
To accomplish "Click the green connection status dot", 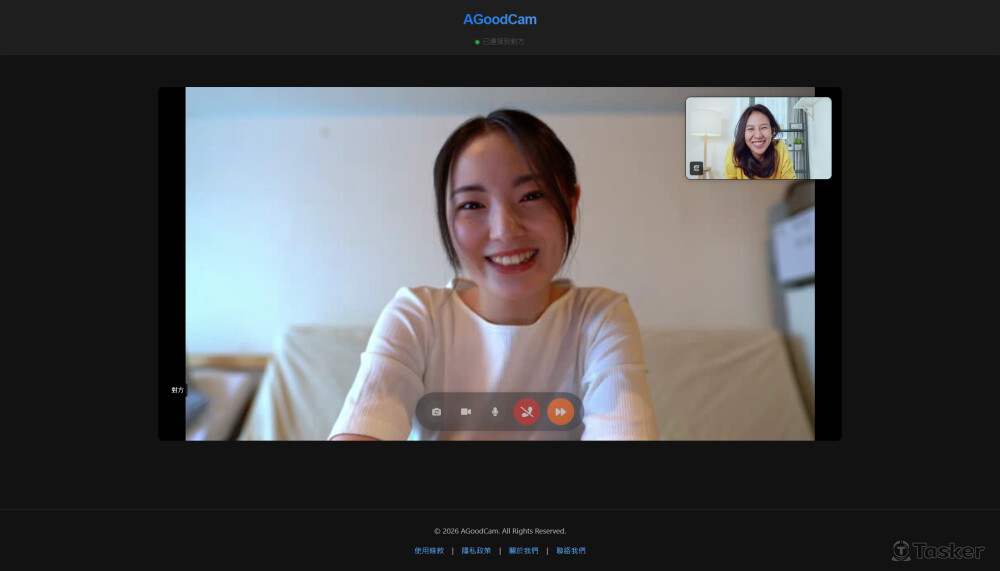I will pyautogui.click(x=477, y=42).
